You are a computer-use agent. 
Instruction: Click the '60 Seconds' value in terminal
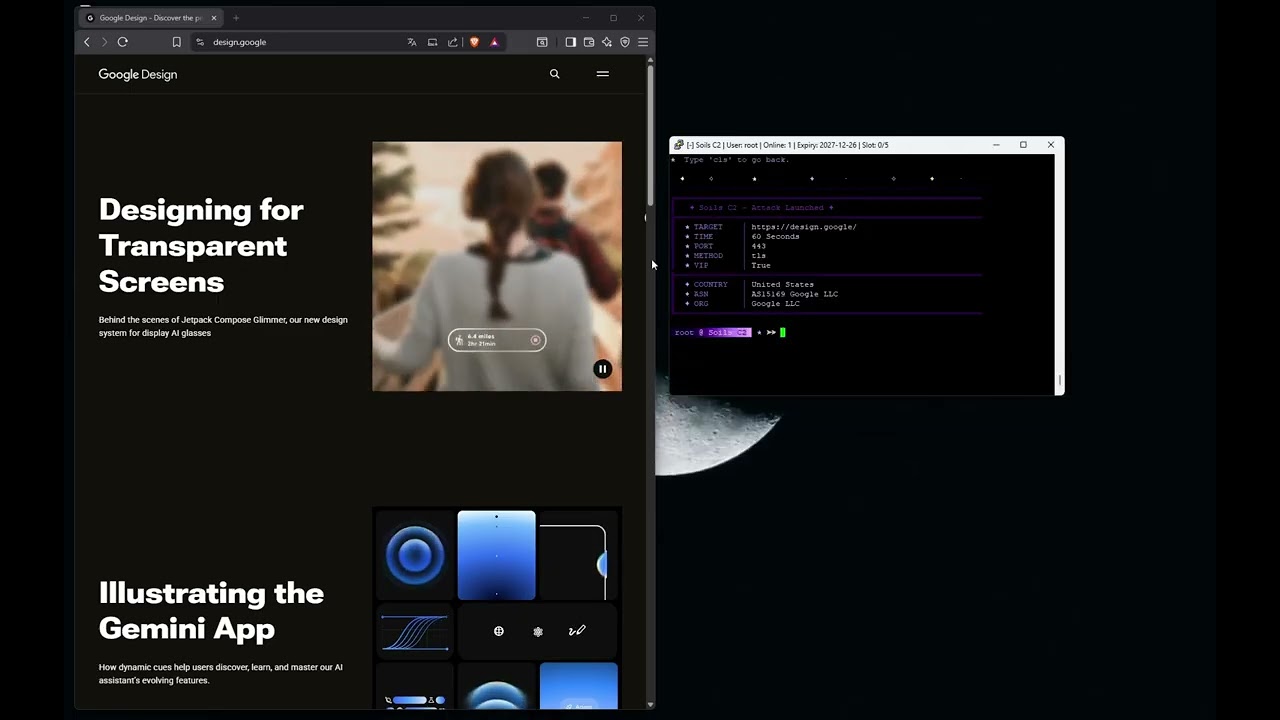pyautogui.click(x=776, y=237)
